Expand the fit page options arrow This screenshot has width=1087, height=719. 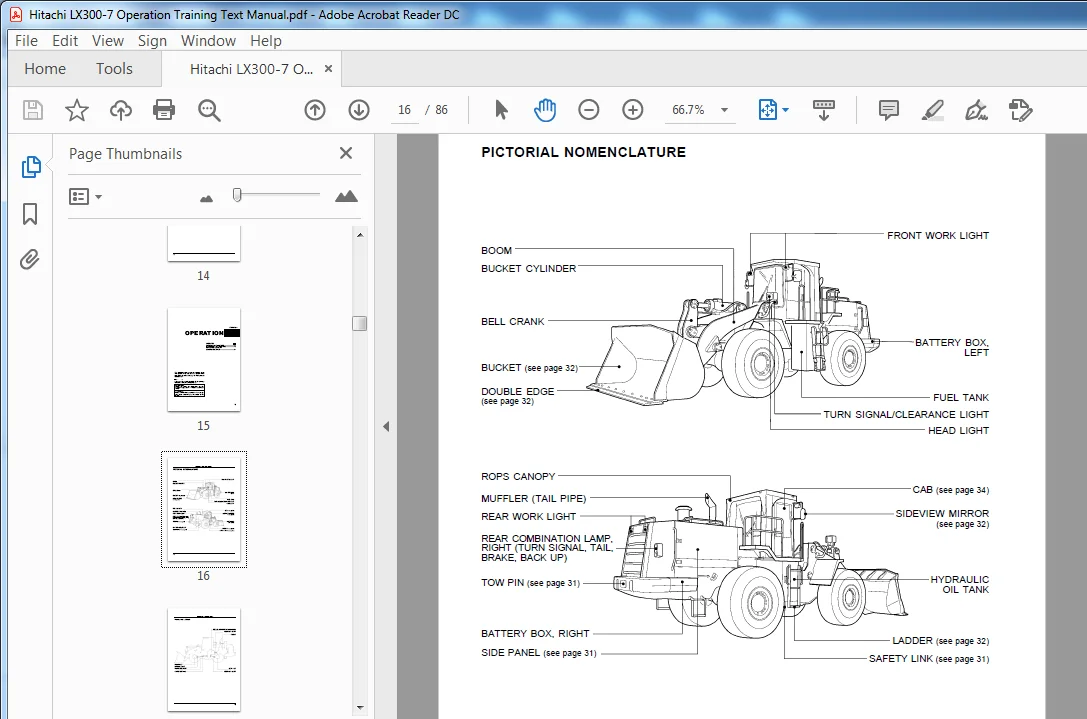(x=785, y=110)
